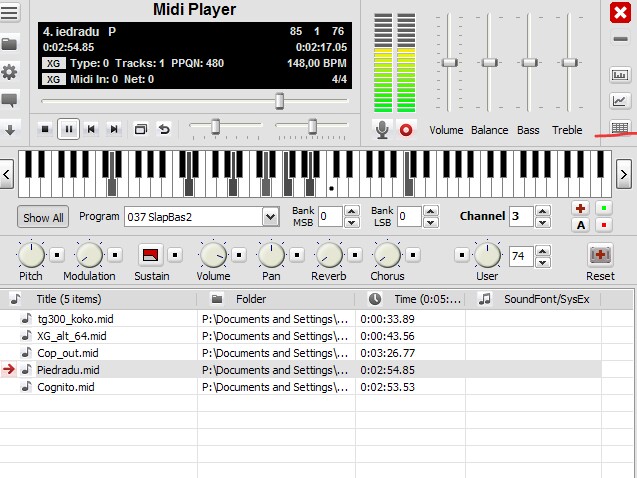637x478 pixels.
Task: Click the Reset controllers icon
Action: (600, 255)
